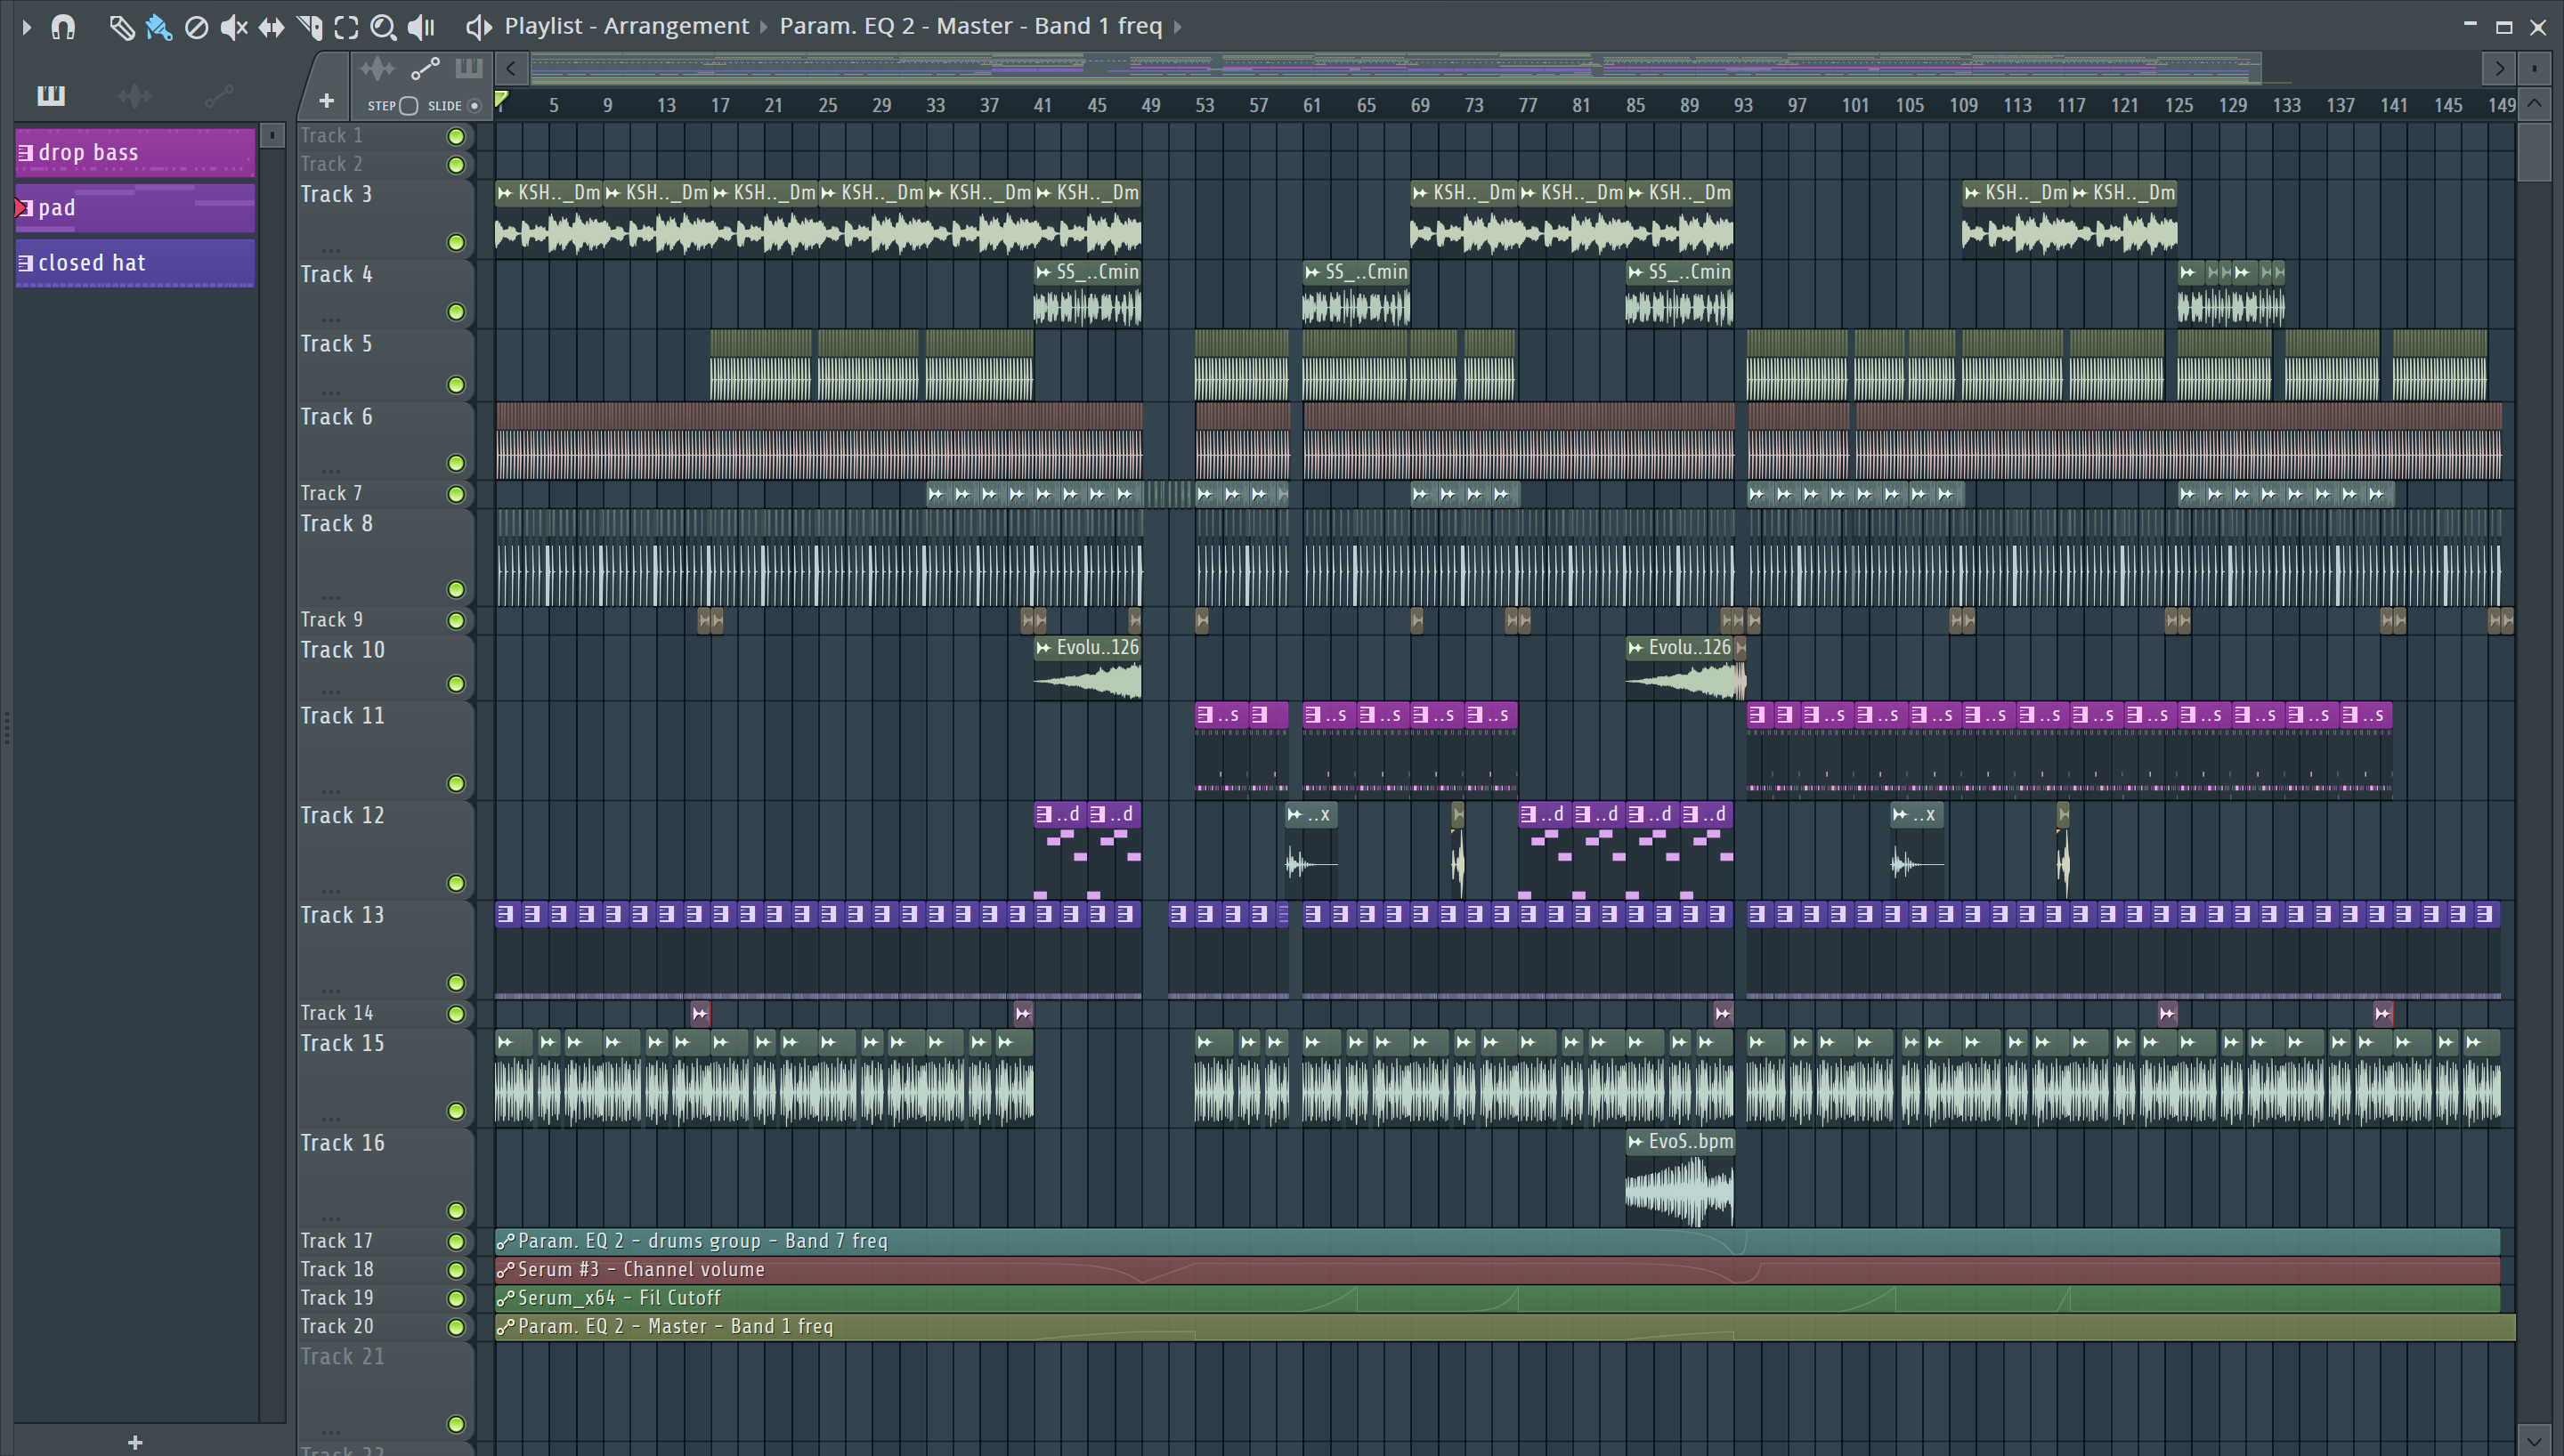The height and width of the screenshot is (1456, 2564).
Task: Expand the arrow after the Band 1 freq title
Action: pos(1178,27)
